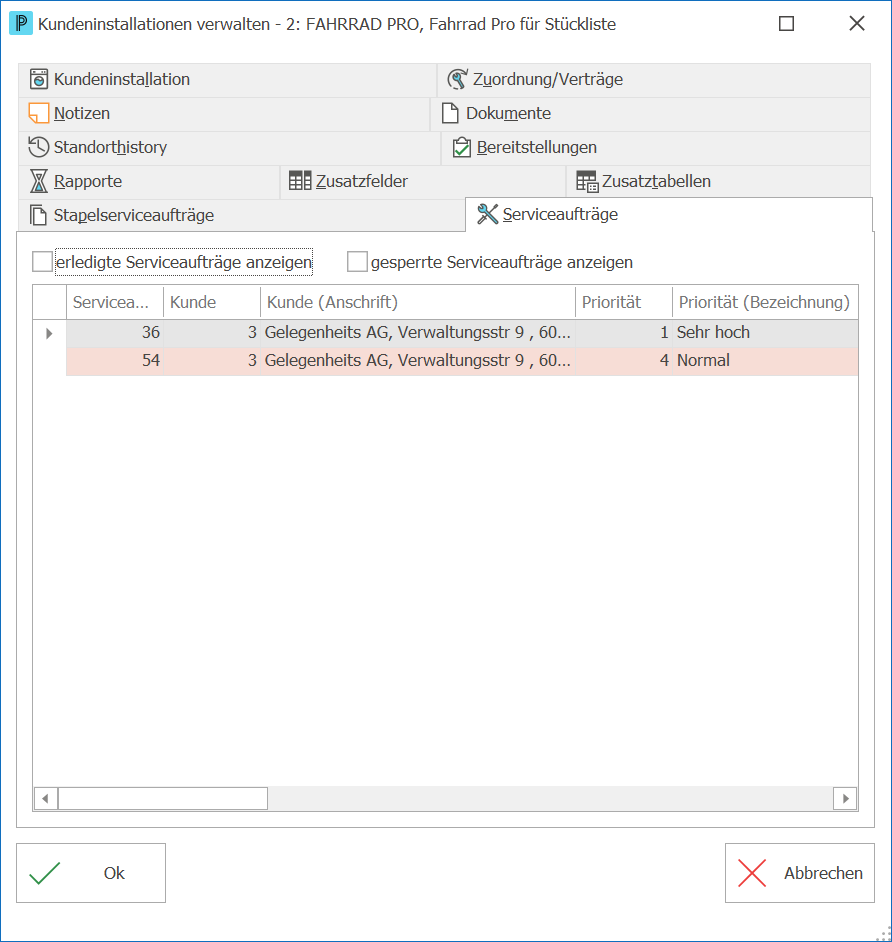
Task: Confirm with the Ok button
Action: tap(91, 873)
